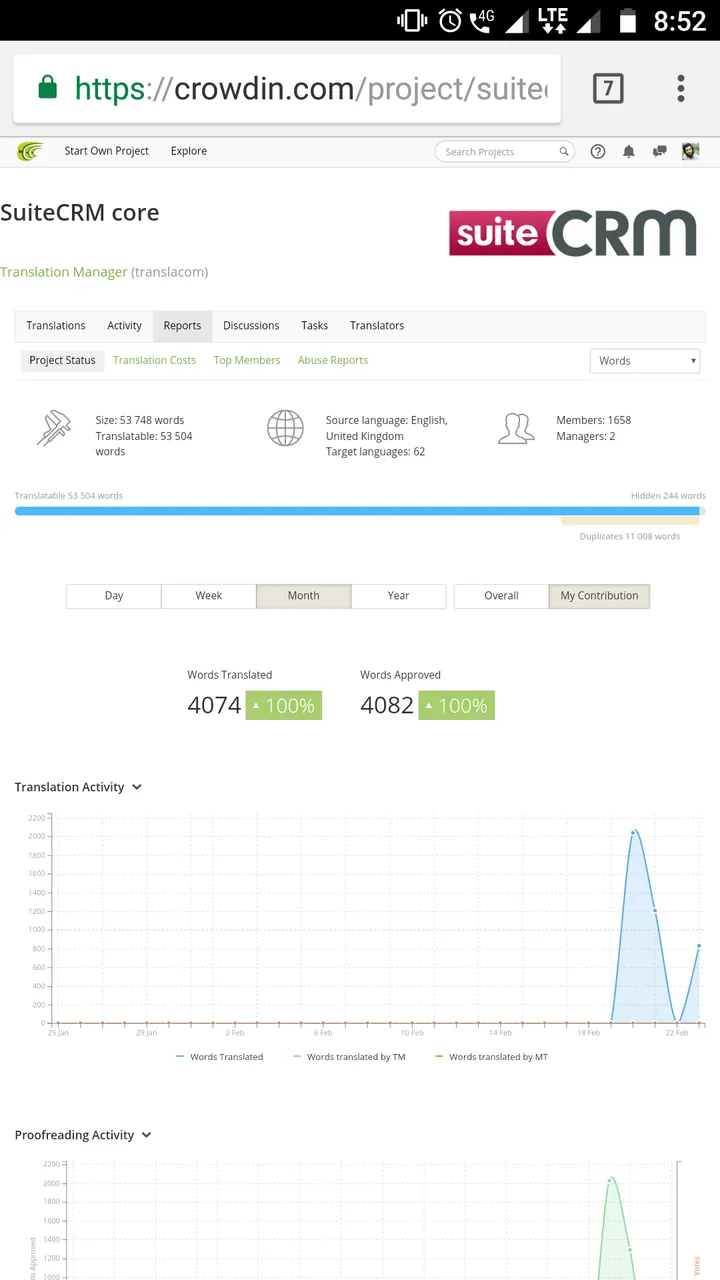
Task: Open the Words unit dropdown
Action: (x=645, y=361)
